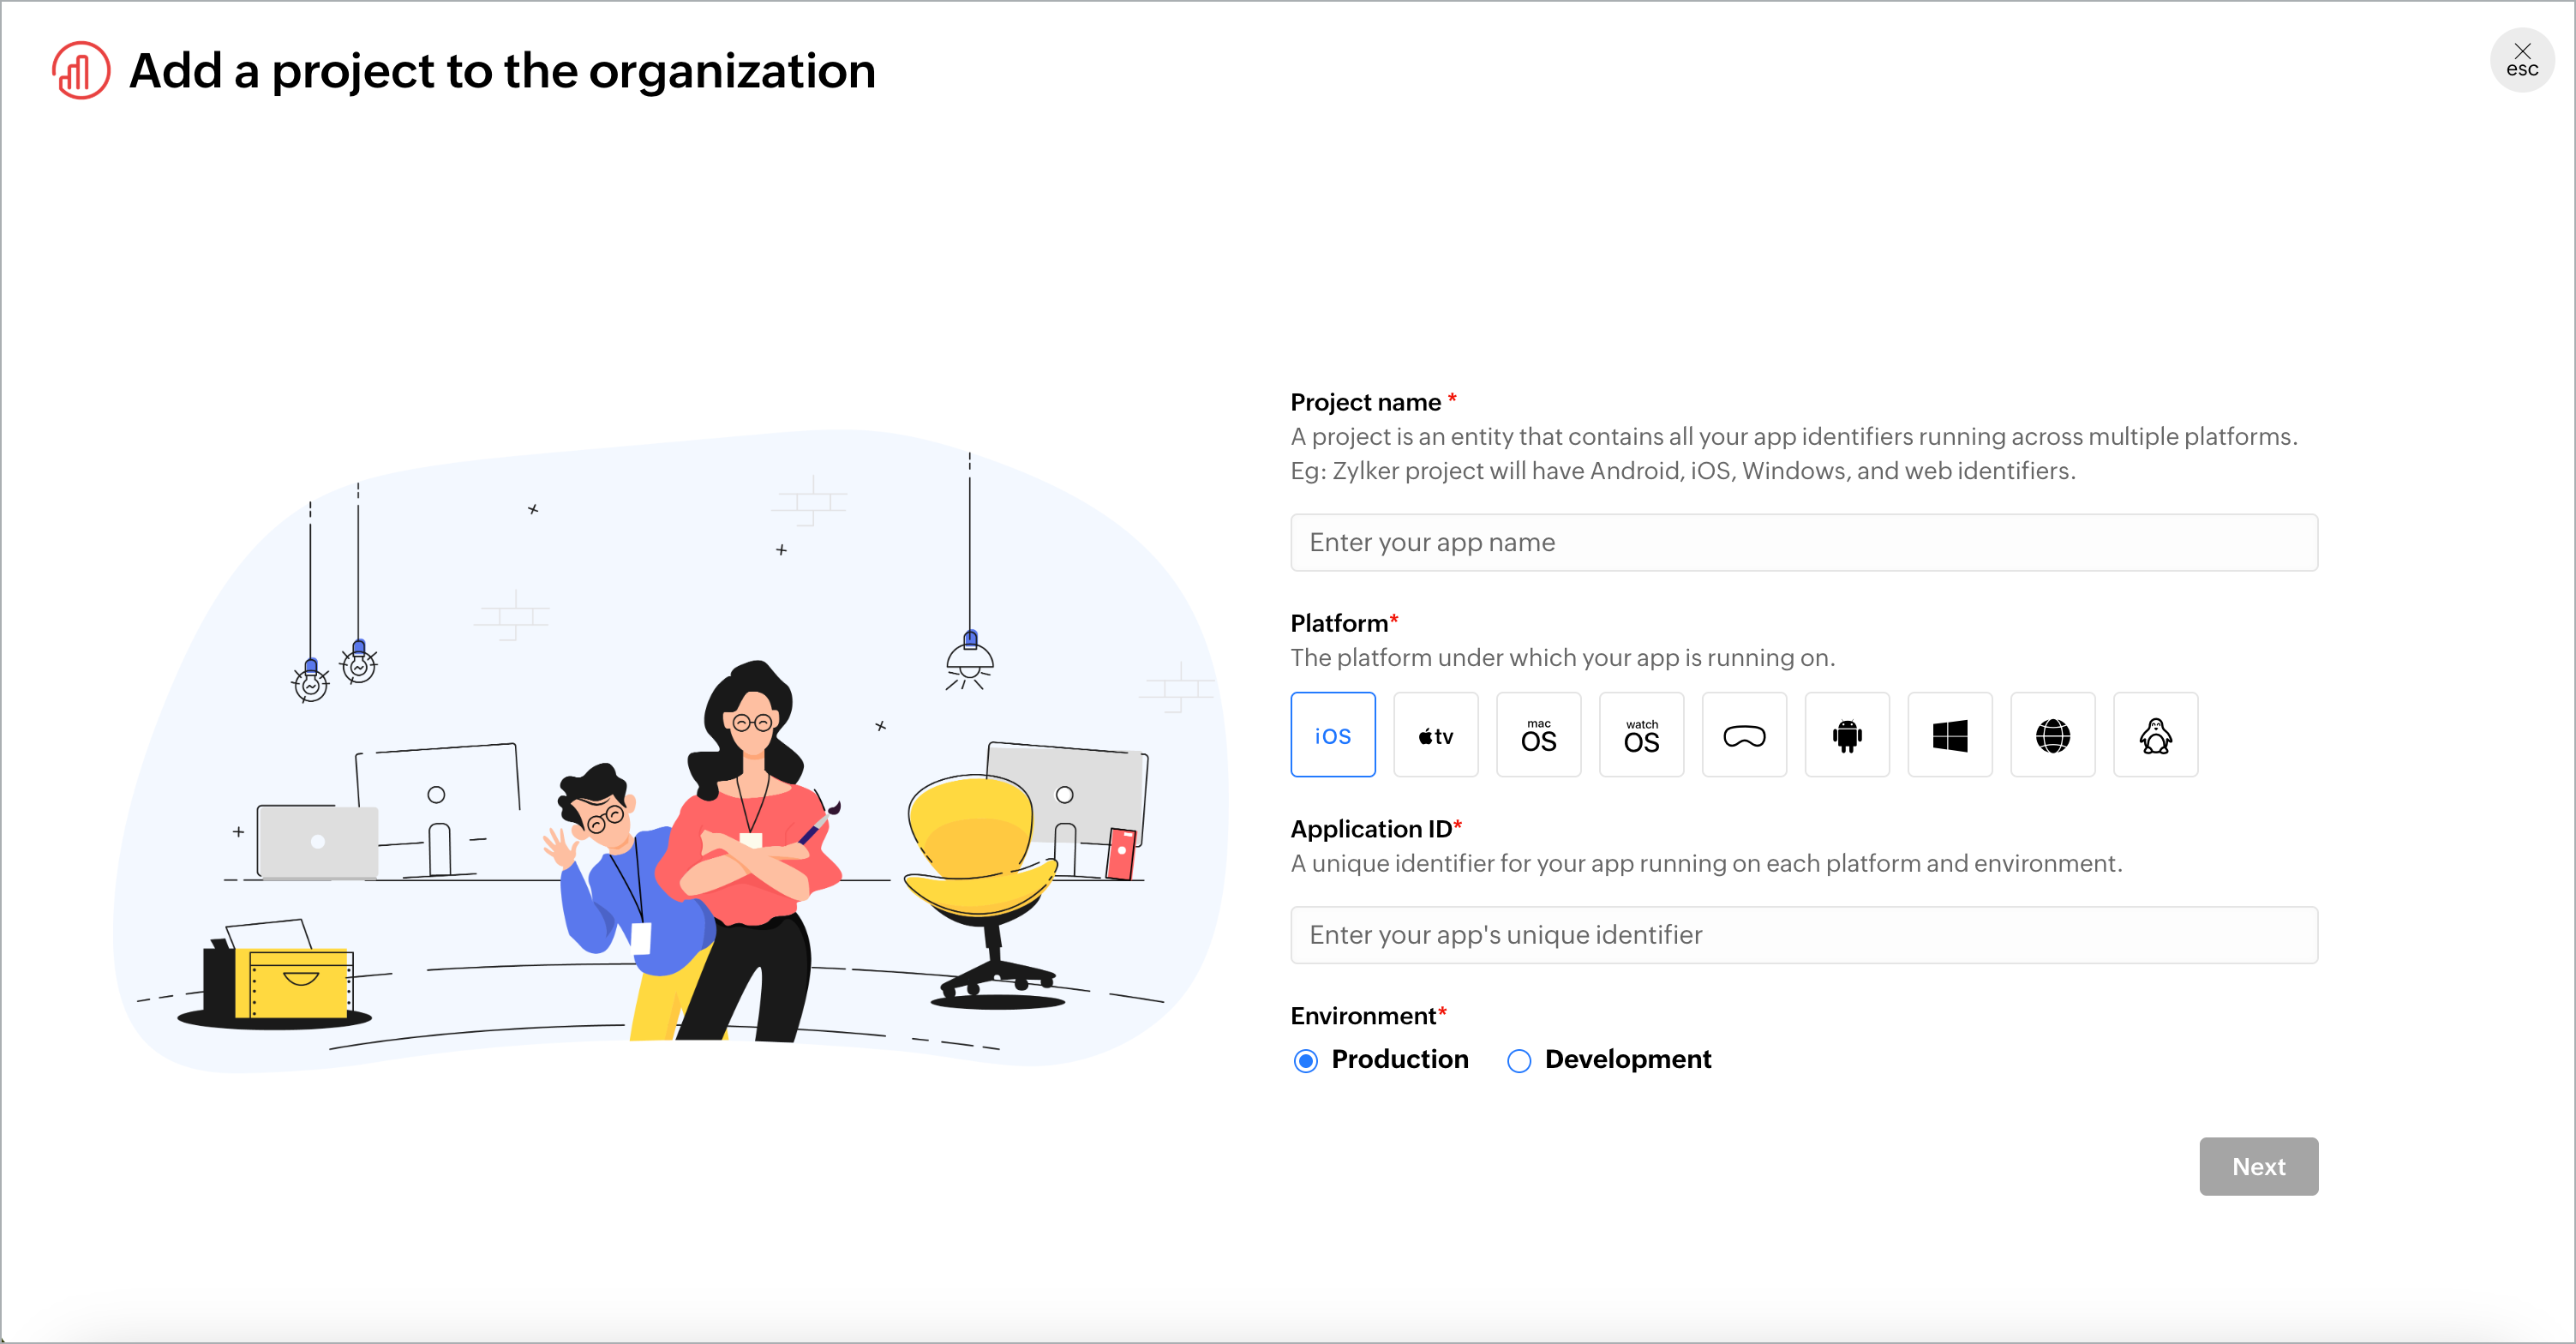Viewport: 2576px width, 1344px height.
Task: Select the Linux penguin platform
Action: pos(2155,735)
